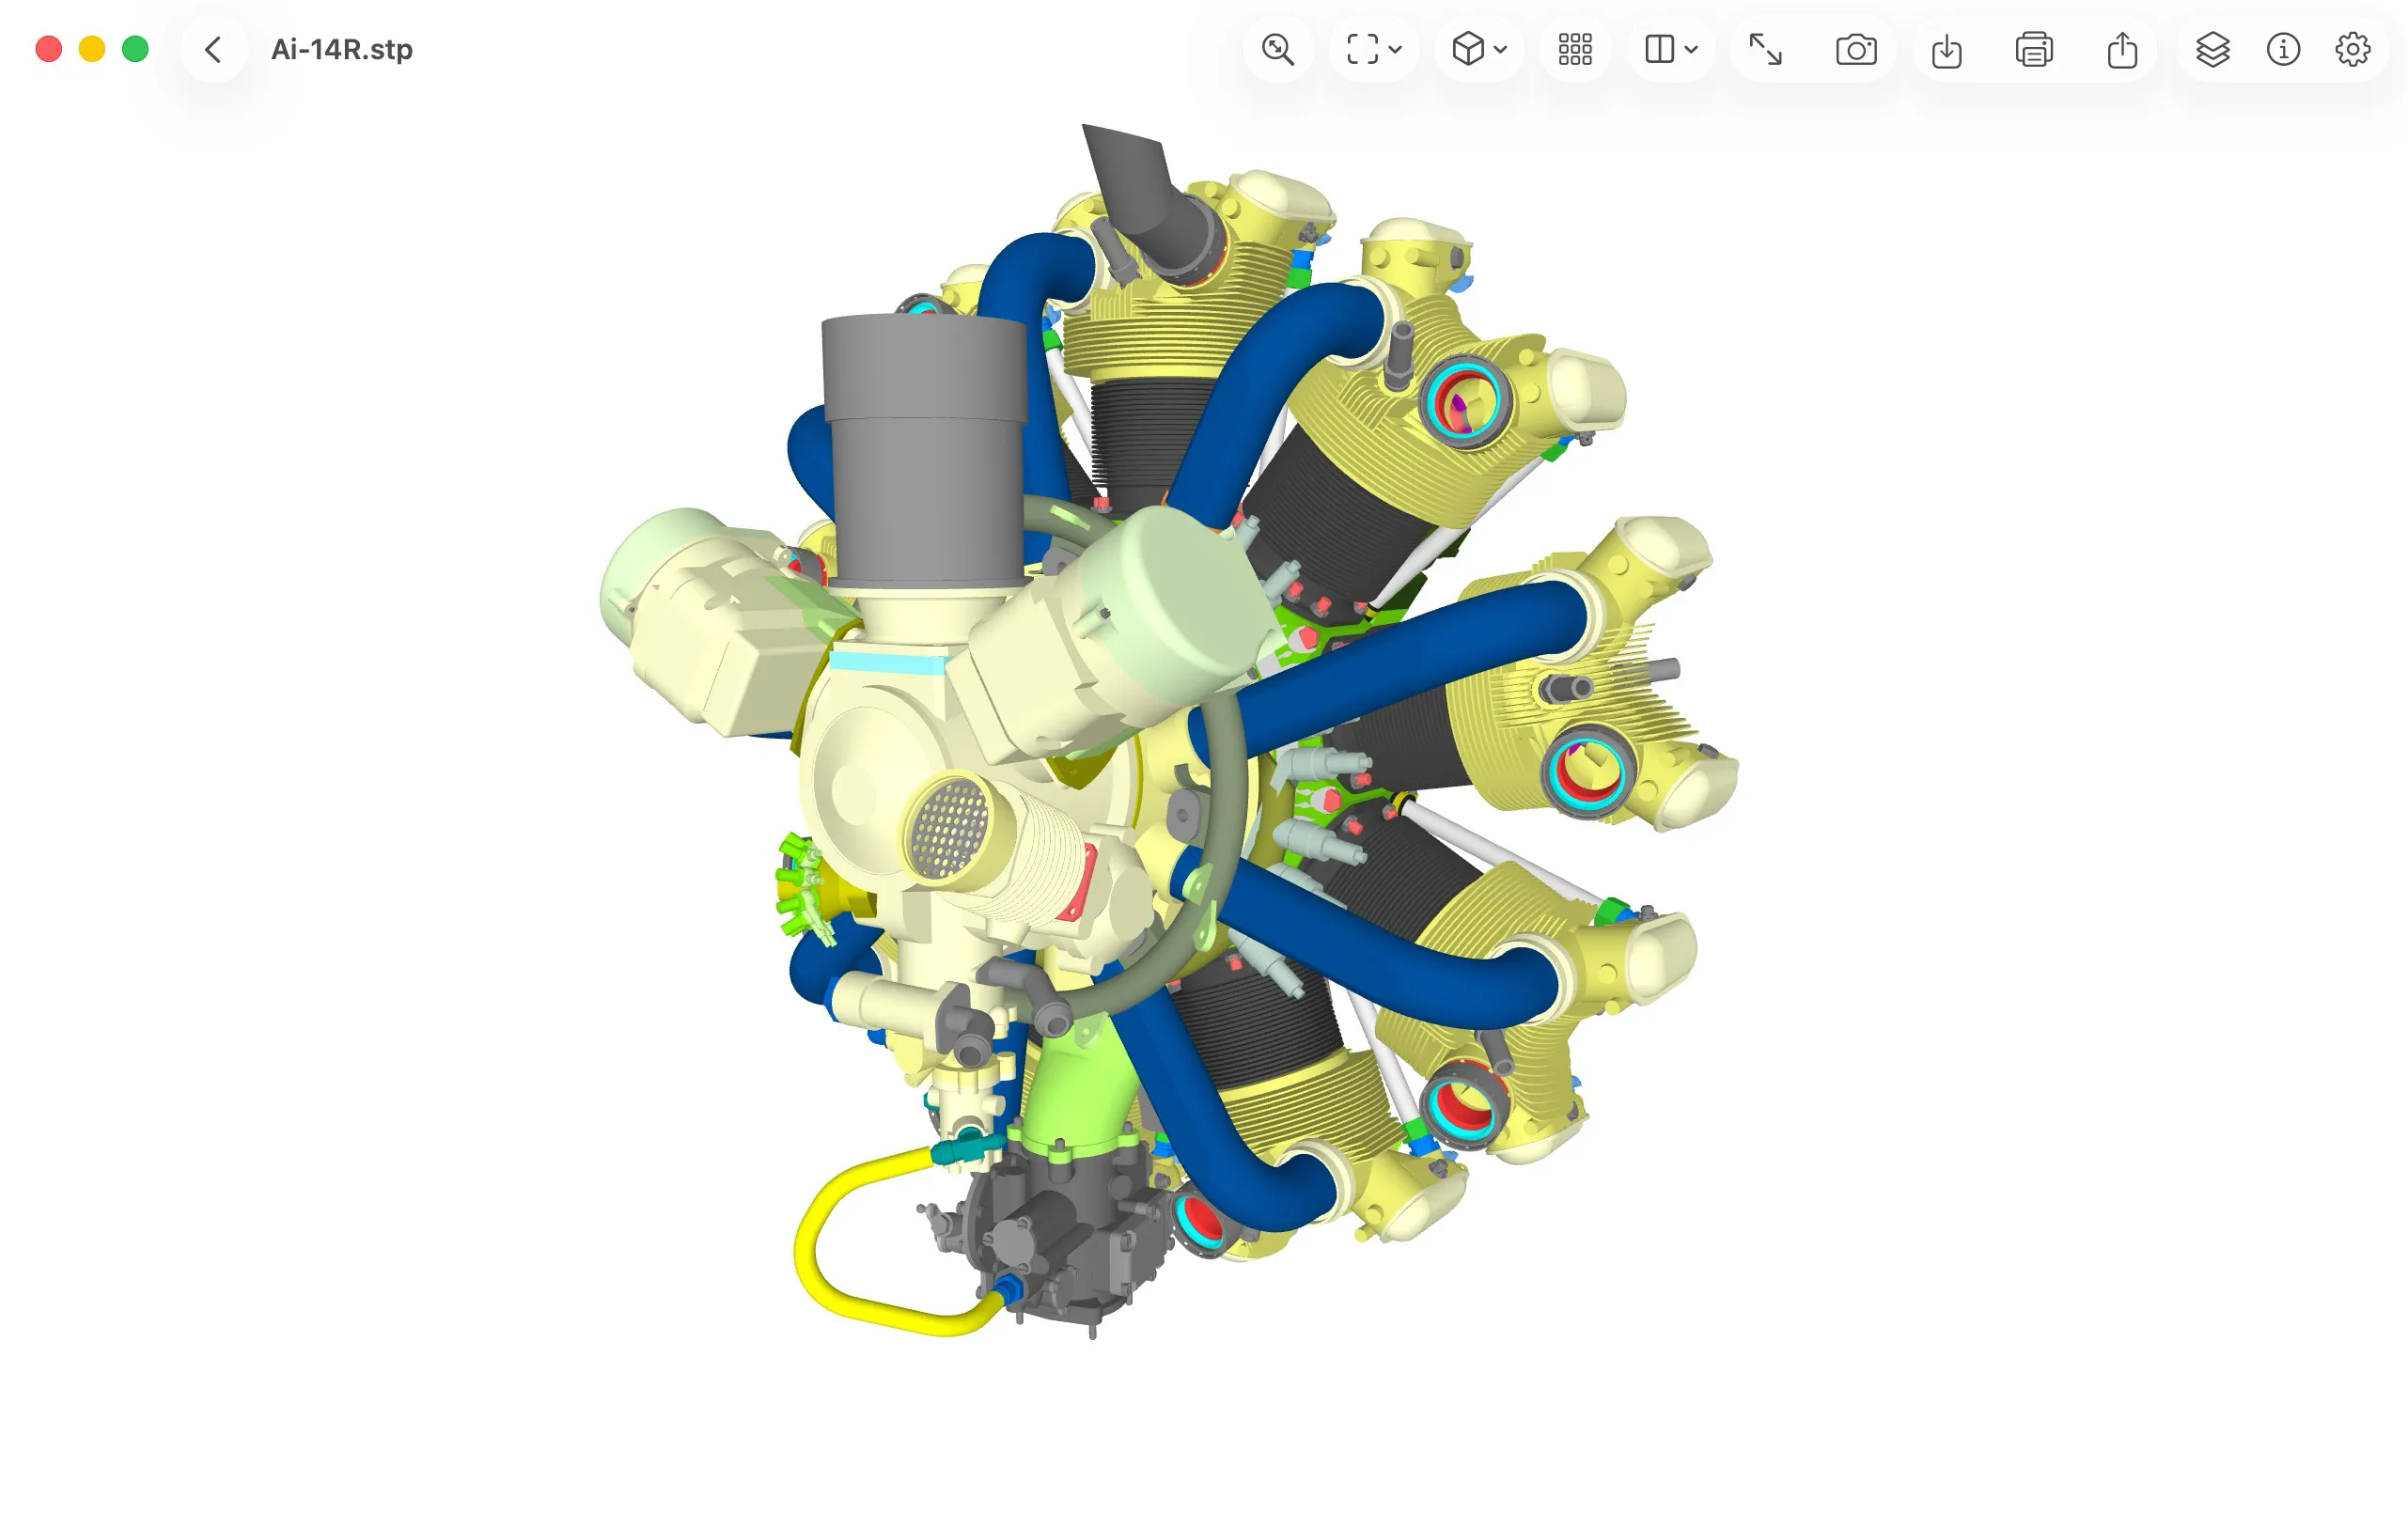This screenshot has width=2408, height=1513.
Task: Click the download/export icon
Action: pos(1946,49)
